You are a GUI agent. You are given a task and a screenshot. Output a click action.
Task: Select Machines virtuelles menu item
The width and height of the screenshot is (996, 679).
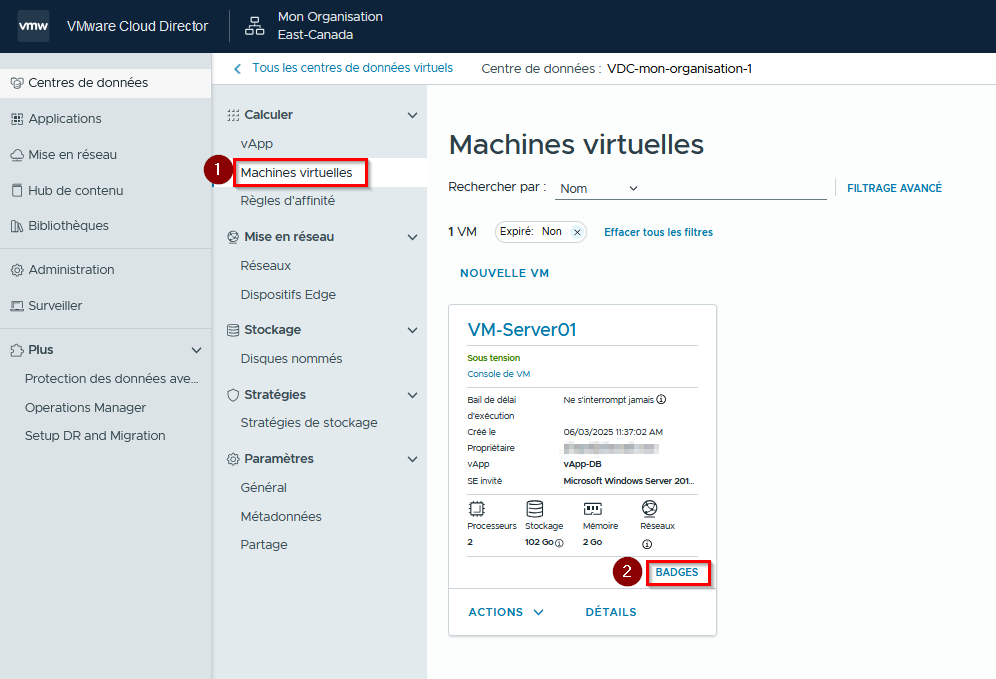coord(296,173)
